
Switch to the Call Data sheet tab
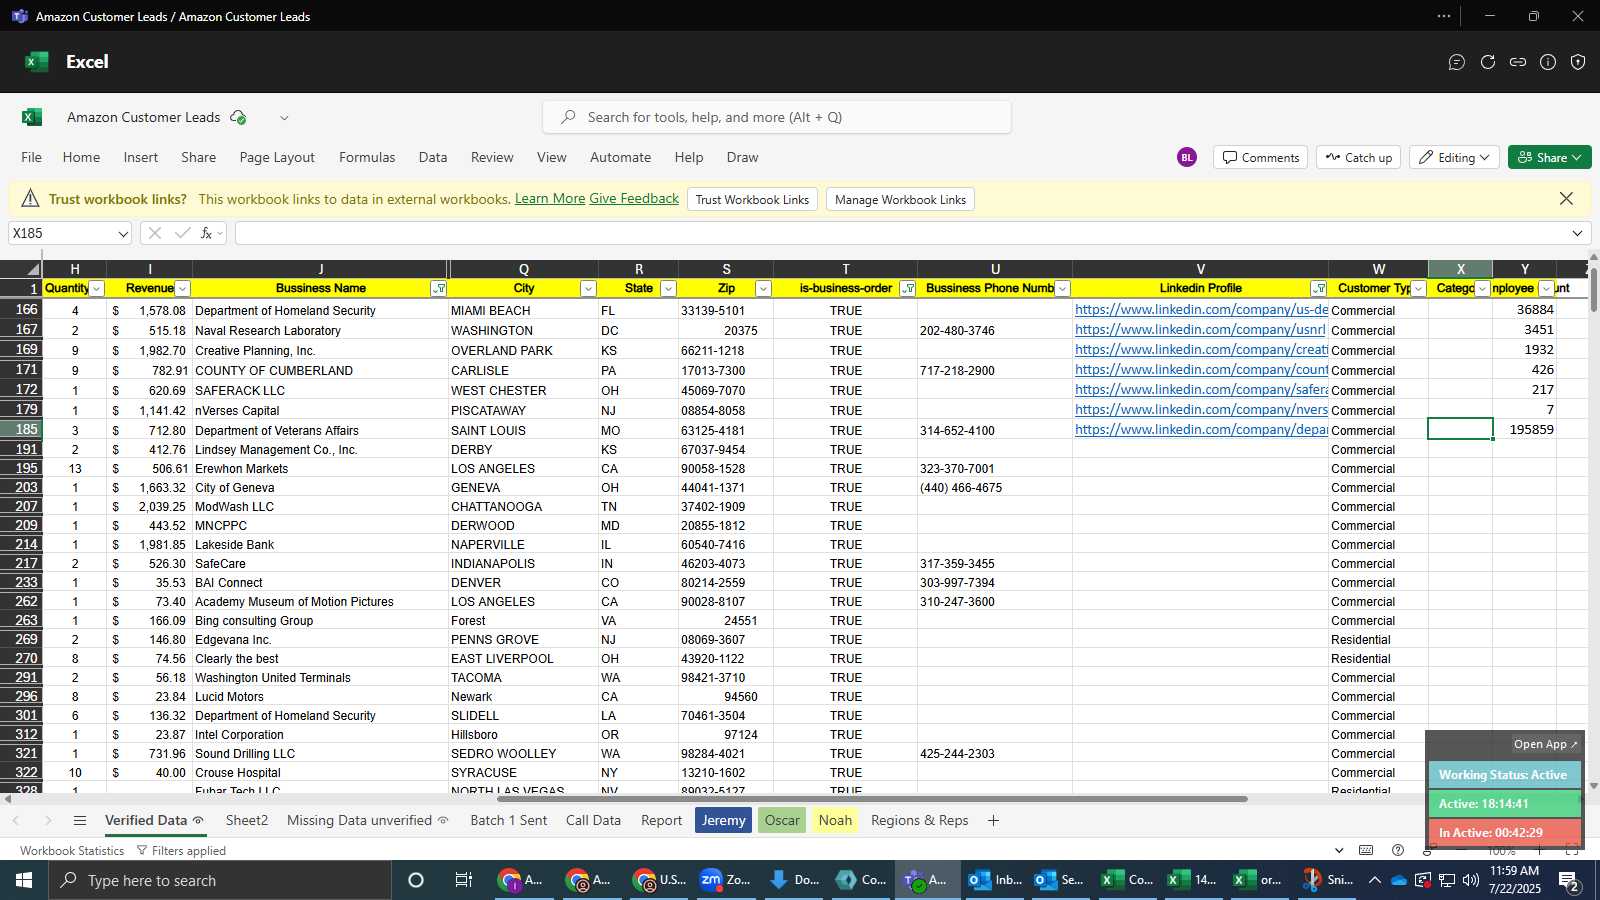pyautogui.click(x=593, y=820)
